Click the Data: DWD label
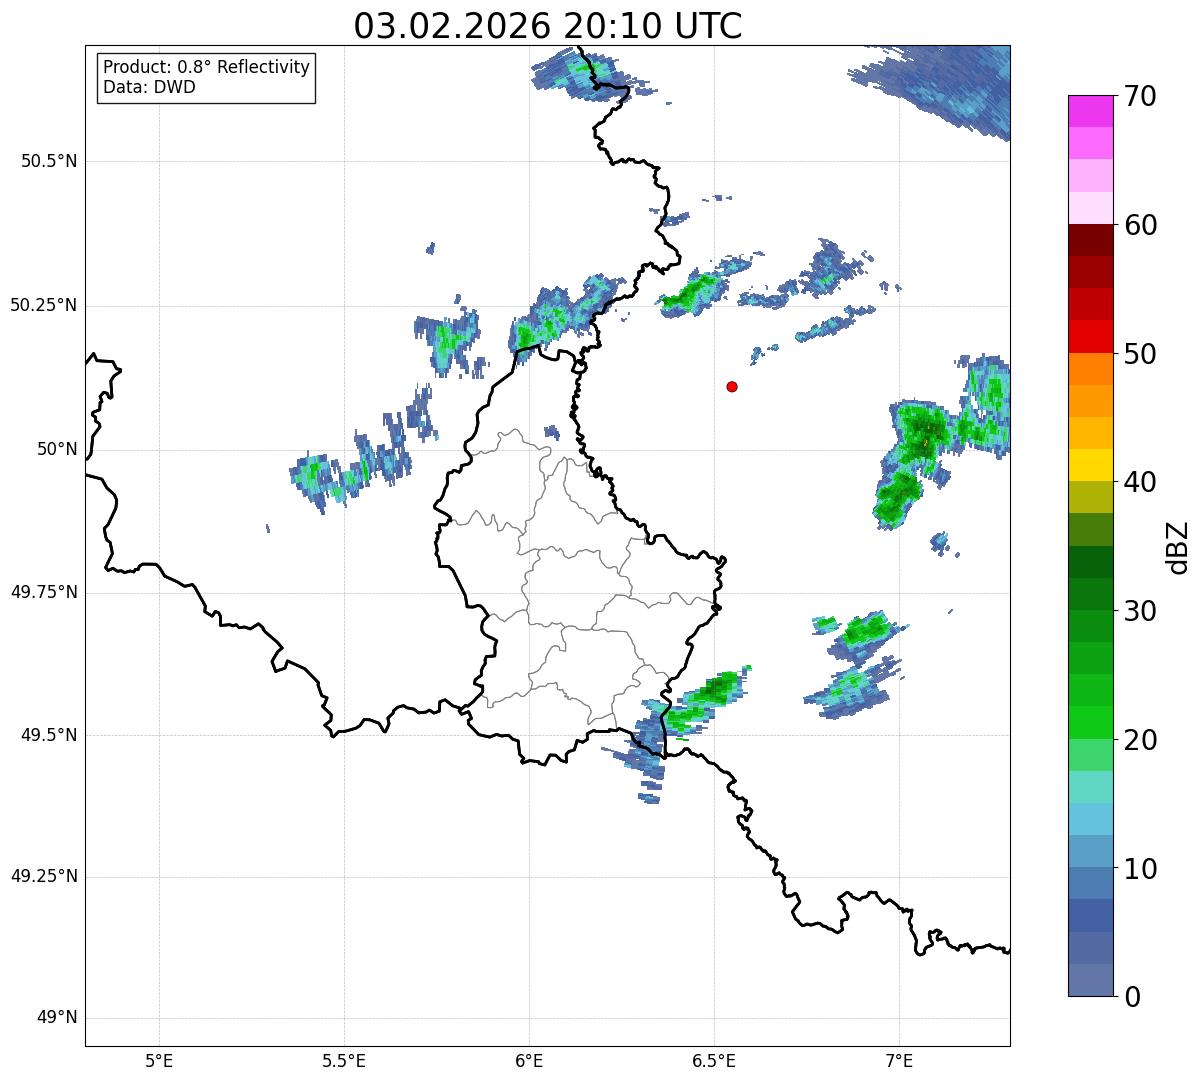Screen dimensions: 1202x1081 149,87
